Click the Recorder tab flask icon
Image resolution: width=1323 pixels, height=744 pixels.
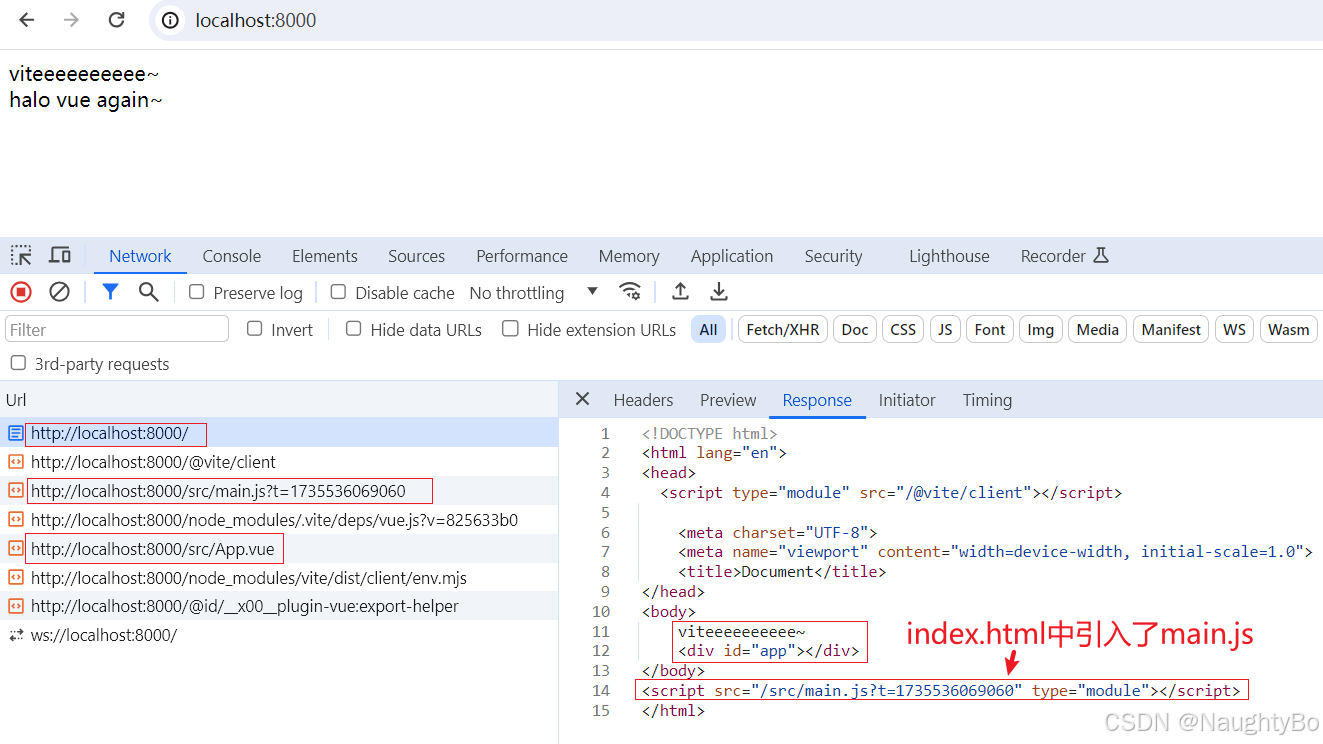click(1101, 256)
